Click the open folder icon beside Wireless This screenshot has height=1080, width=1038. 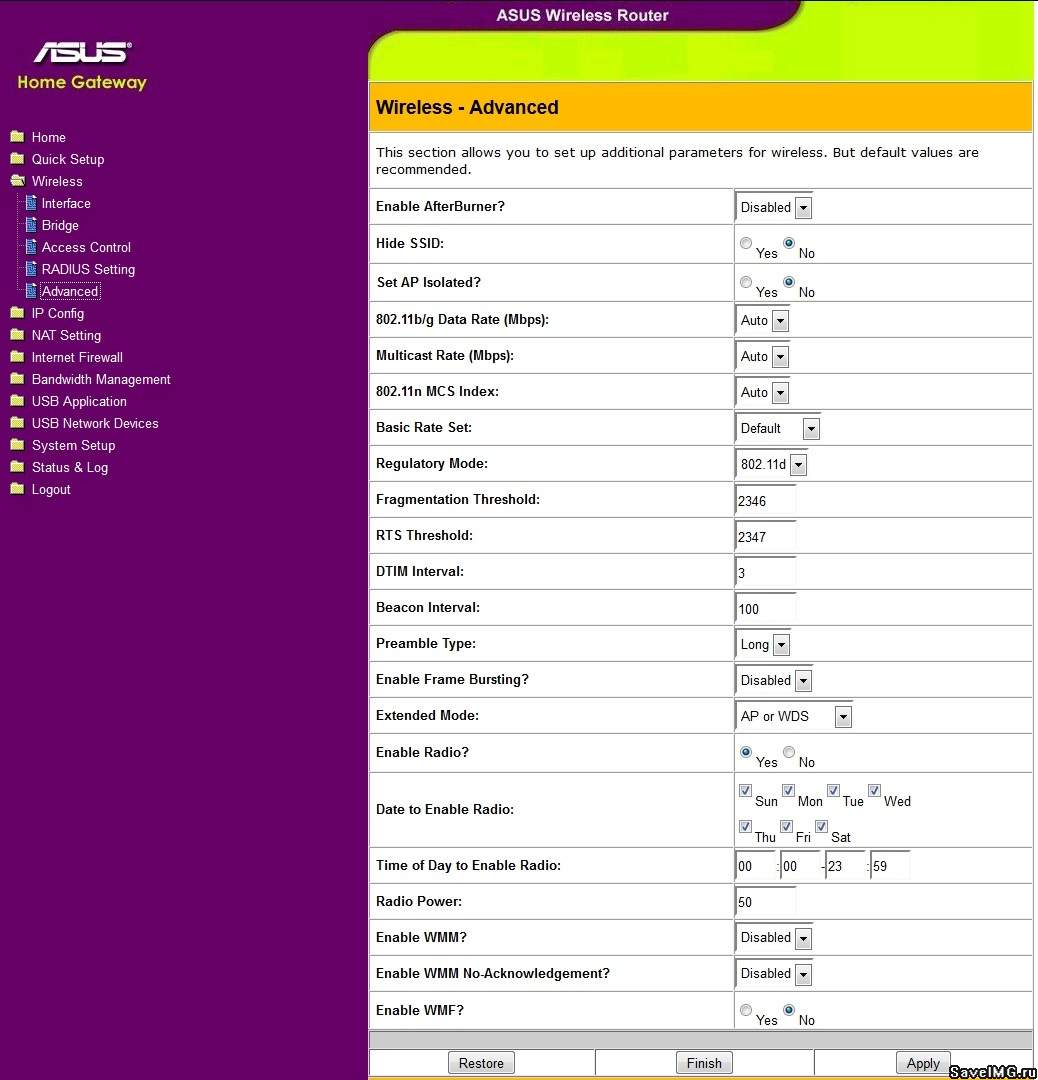[x=17, y=181]
